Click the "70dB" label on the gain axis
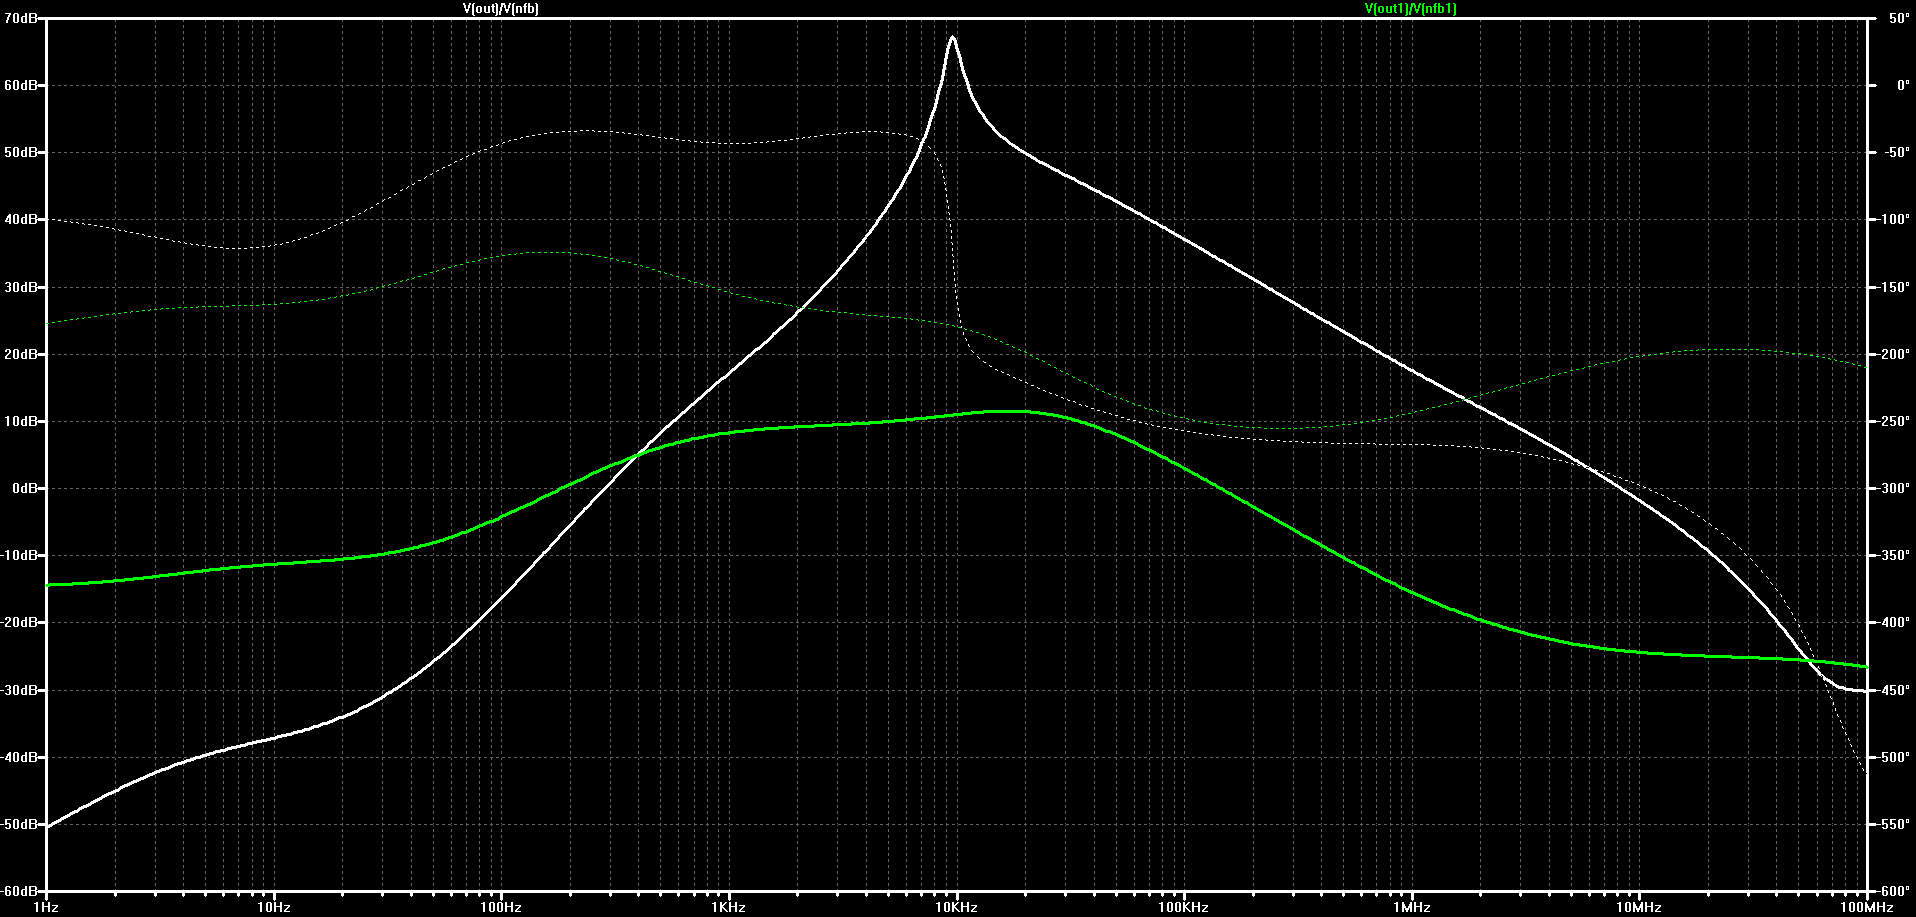Screen dimensions: 1916x917 click(x=21, y=18)
